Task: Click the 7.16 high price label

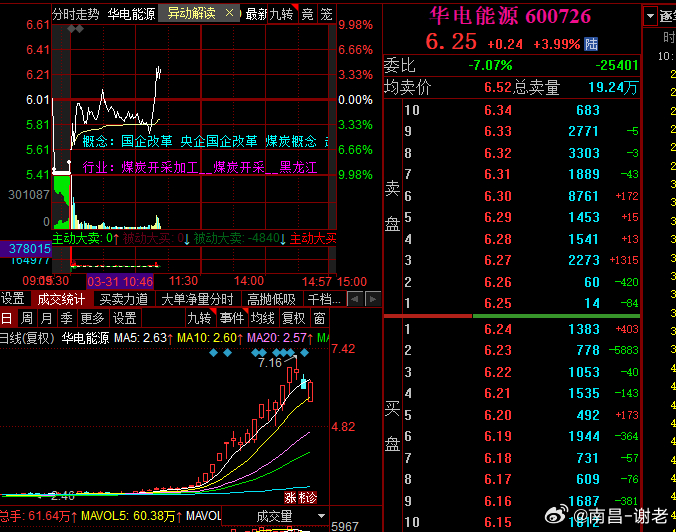Action: click(270, 363)
